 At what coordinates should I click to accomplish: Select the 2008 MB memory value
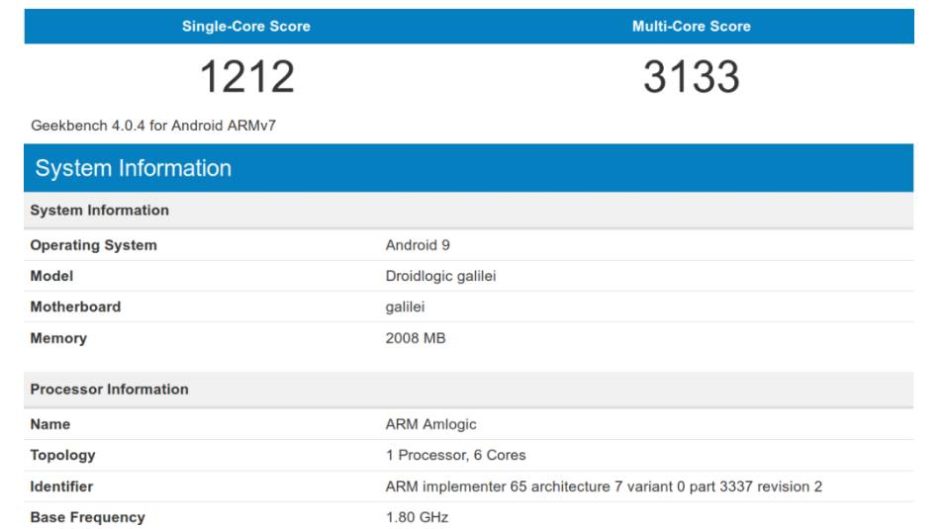tap(415, 338)
